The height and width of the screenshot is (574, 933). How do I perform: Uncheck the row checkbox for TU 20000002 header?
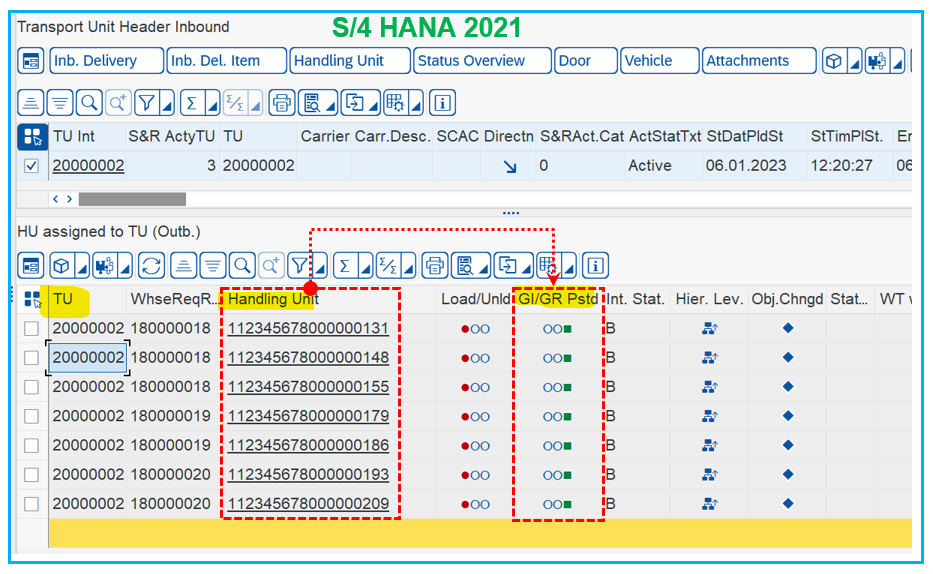click(31, 166)
